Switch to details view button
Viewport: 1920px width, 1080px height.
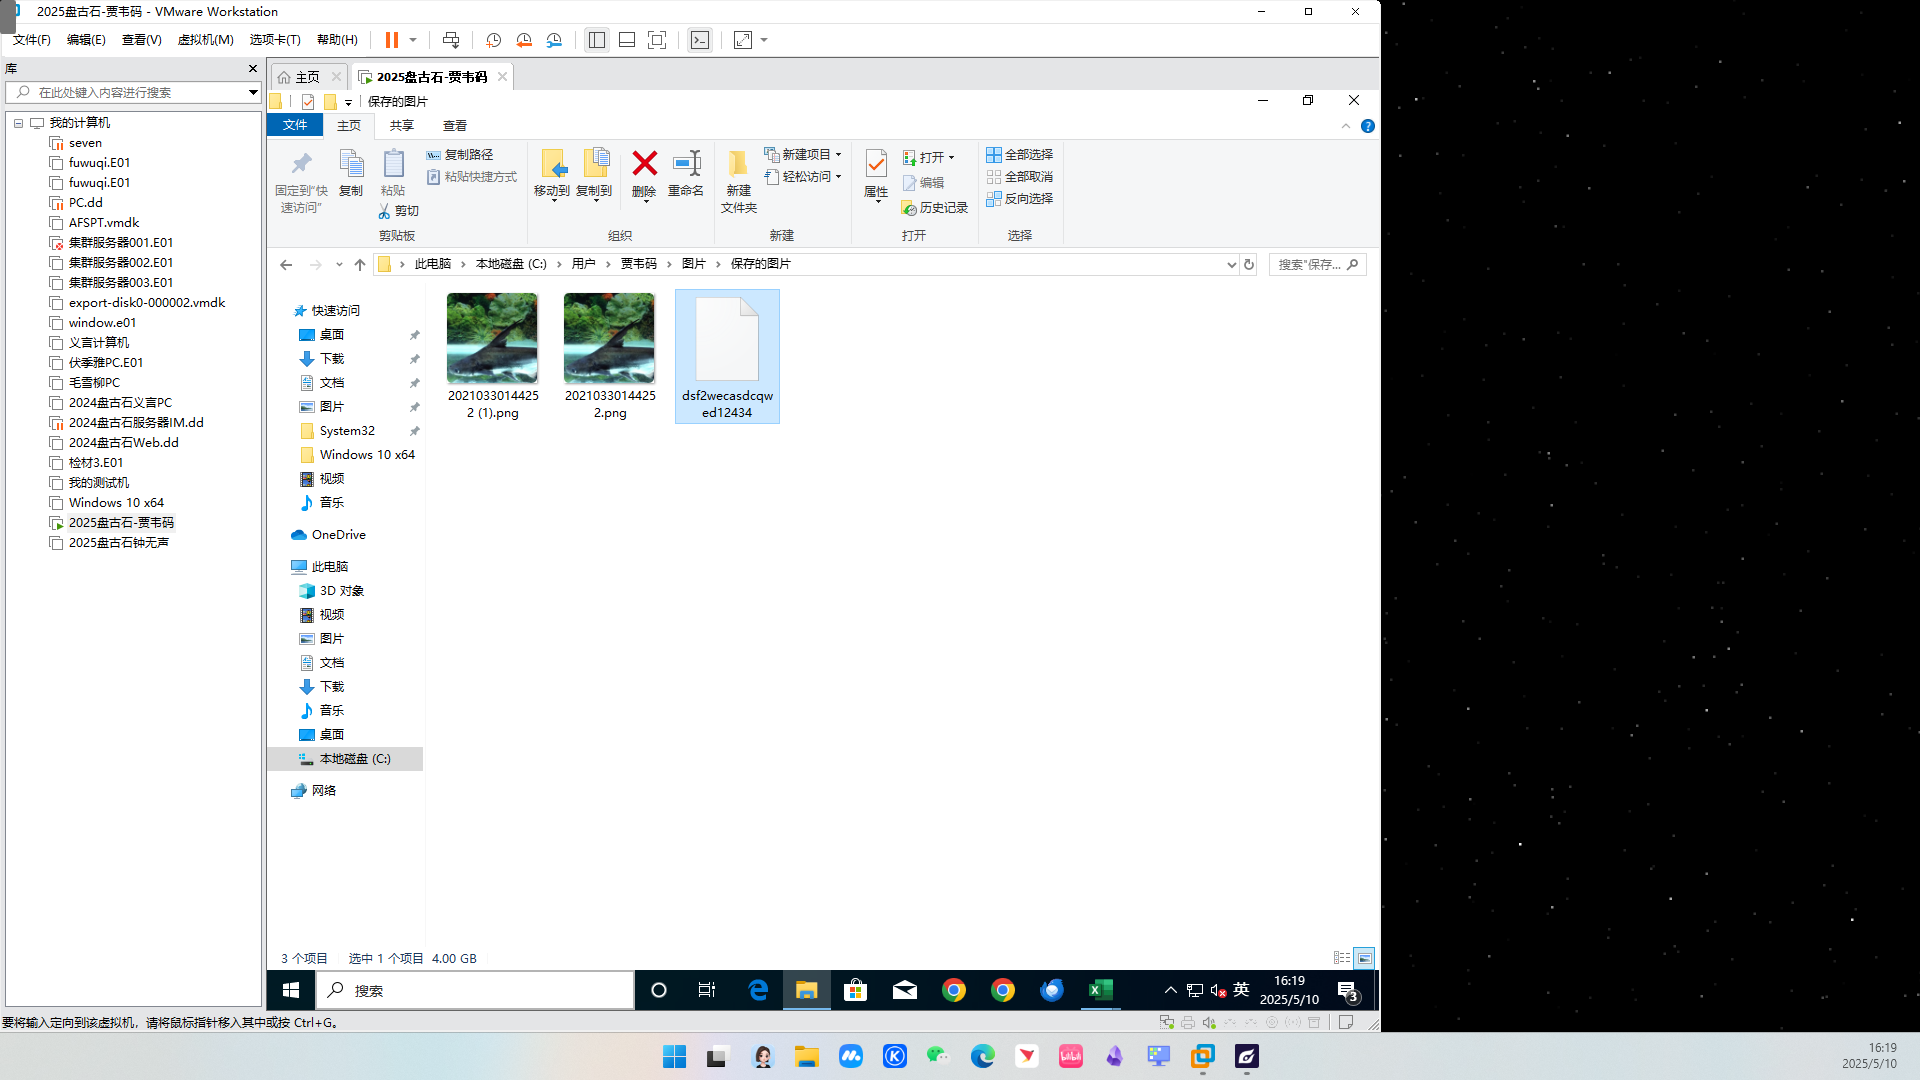click(x=1342, y=958)
